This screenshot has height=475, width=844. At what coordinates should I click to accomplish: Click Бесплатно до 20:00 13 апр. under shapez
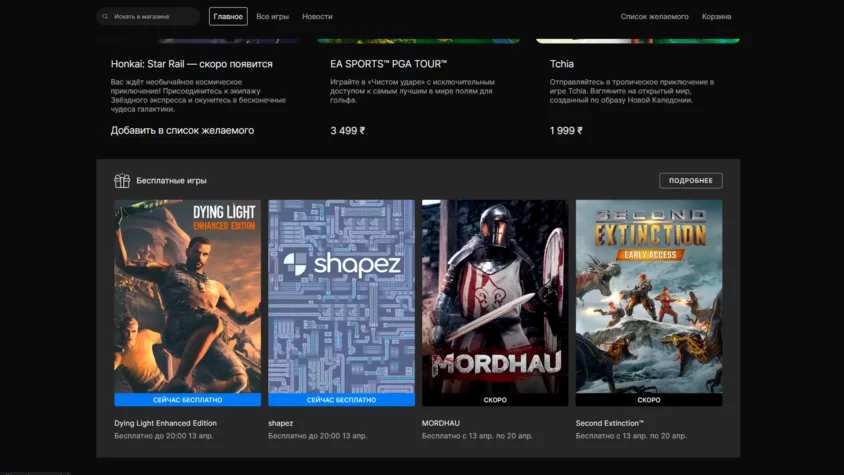tap(318, 436)
